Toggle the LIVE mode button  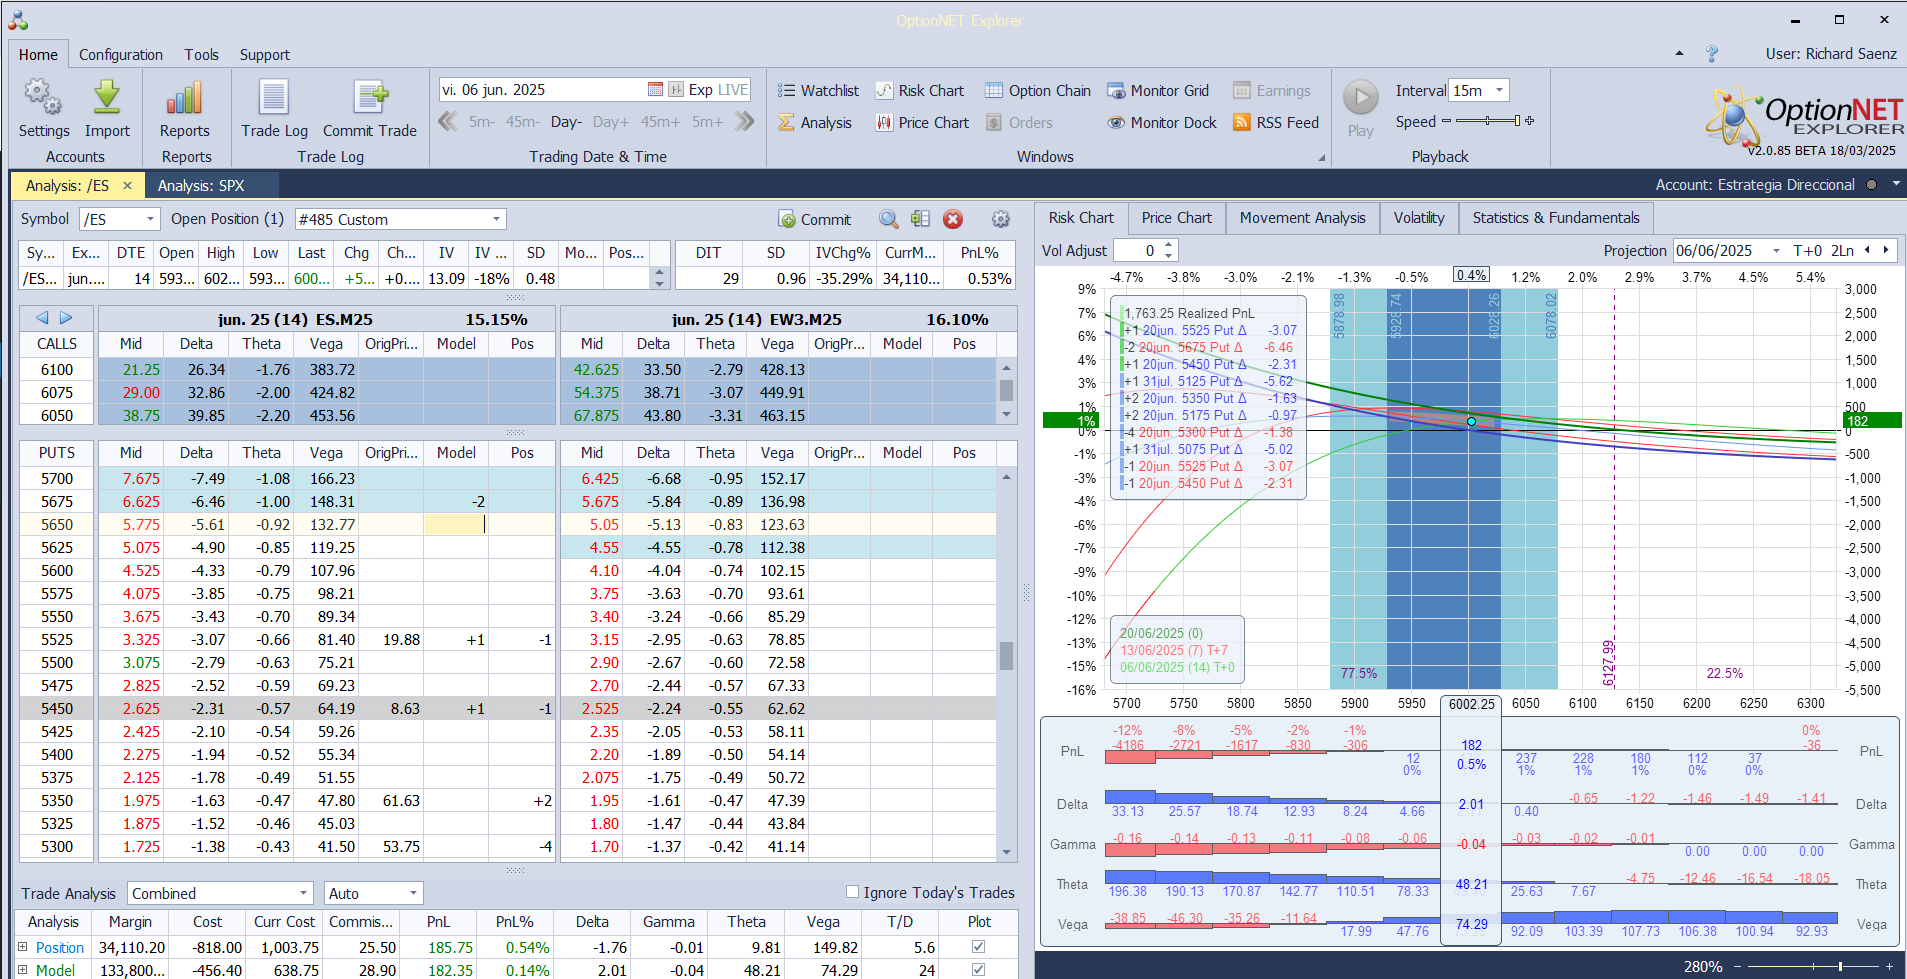(x=733, y=90)
